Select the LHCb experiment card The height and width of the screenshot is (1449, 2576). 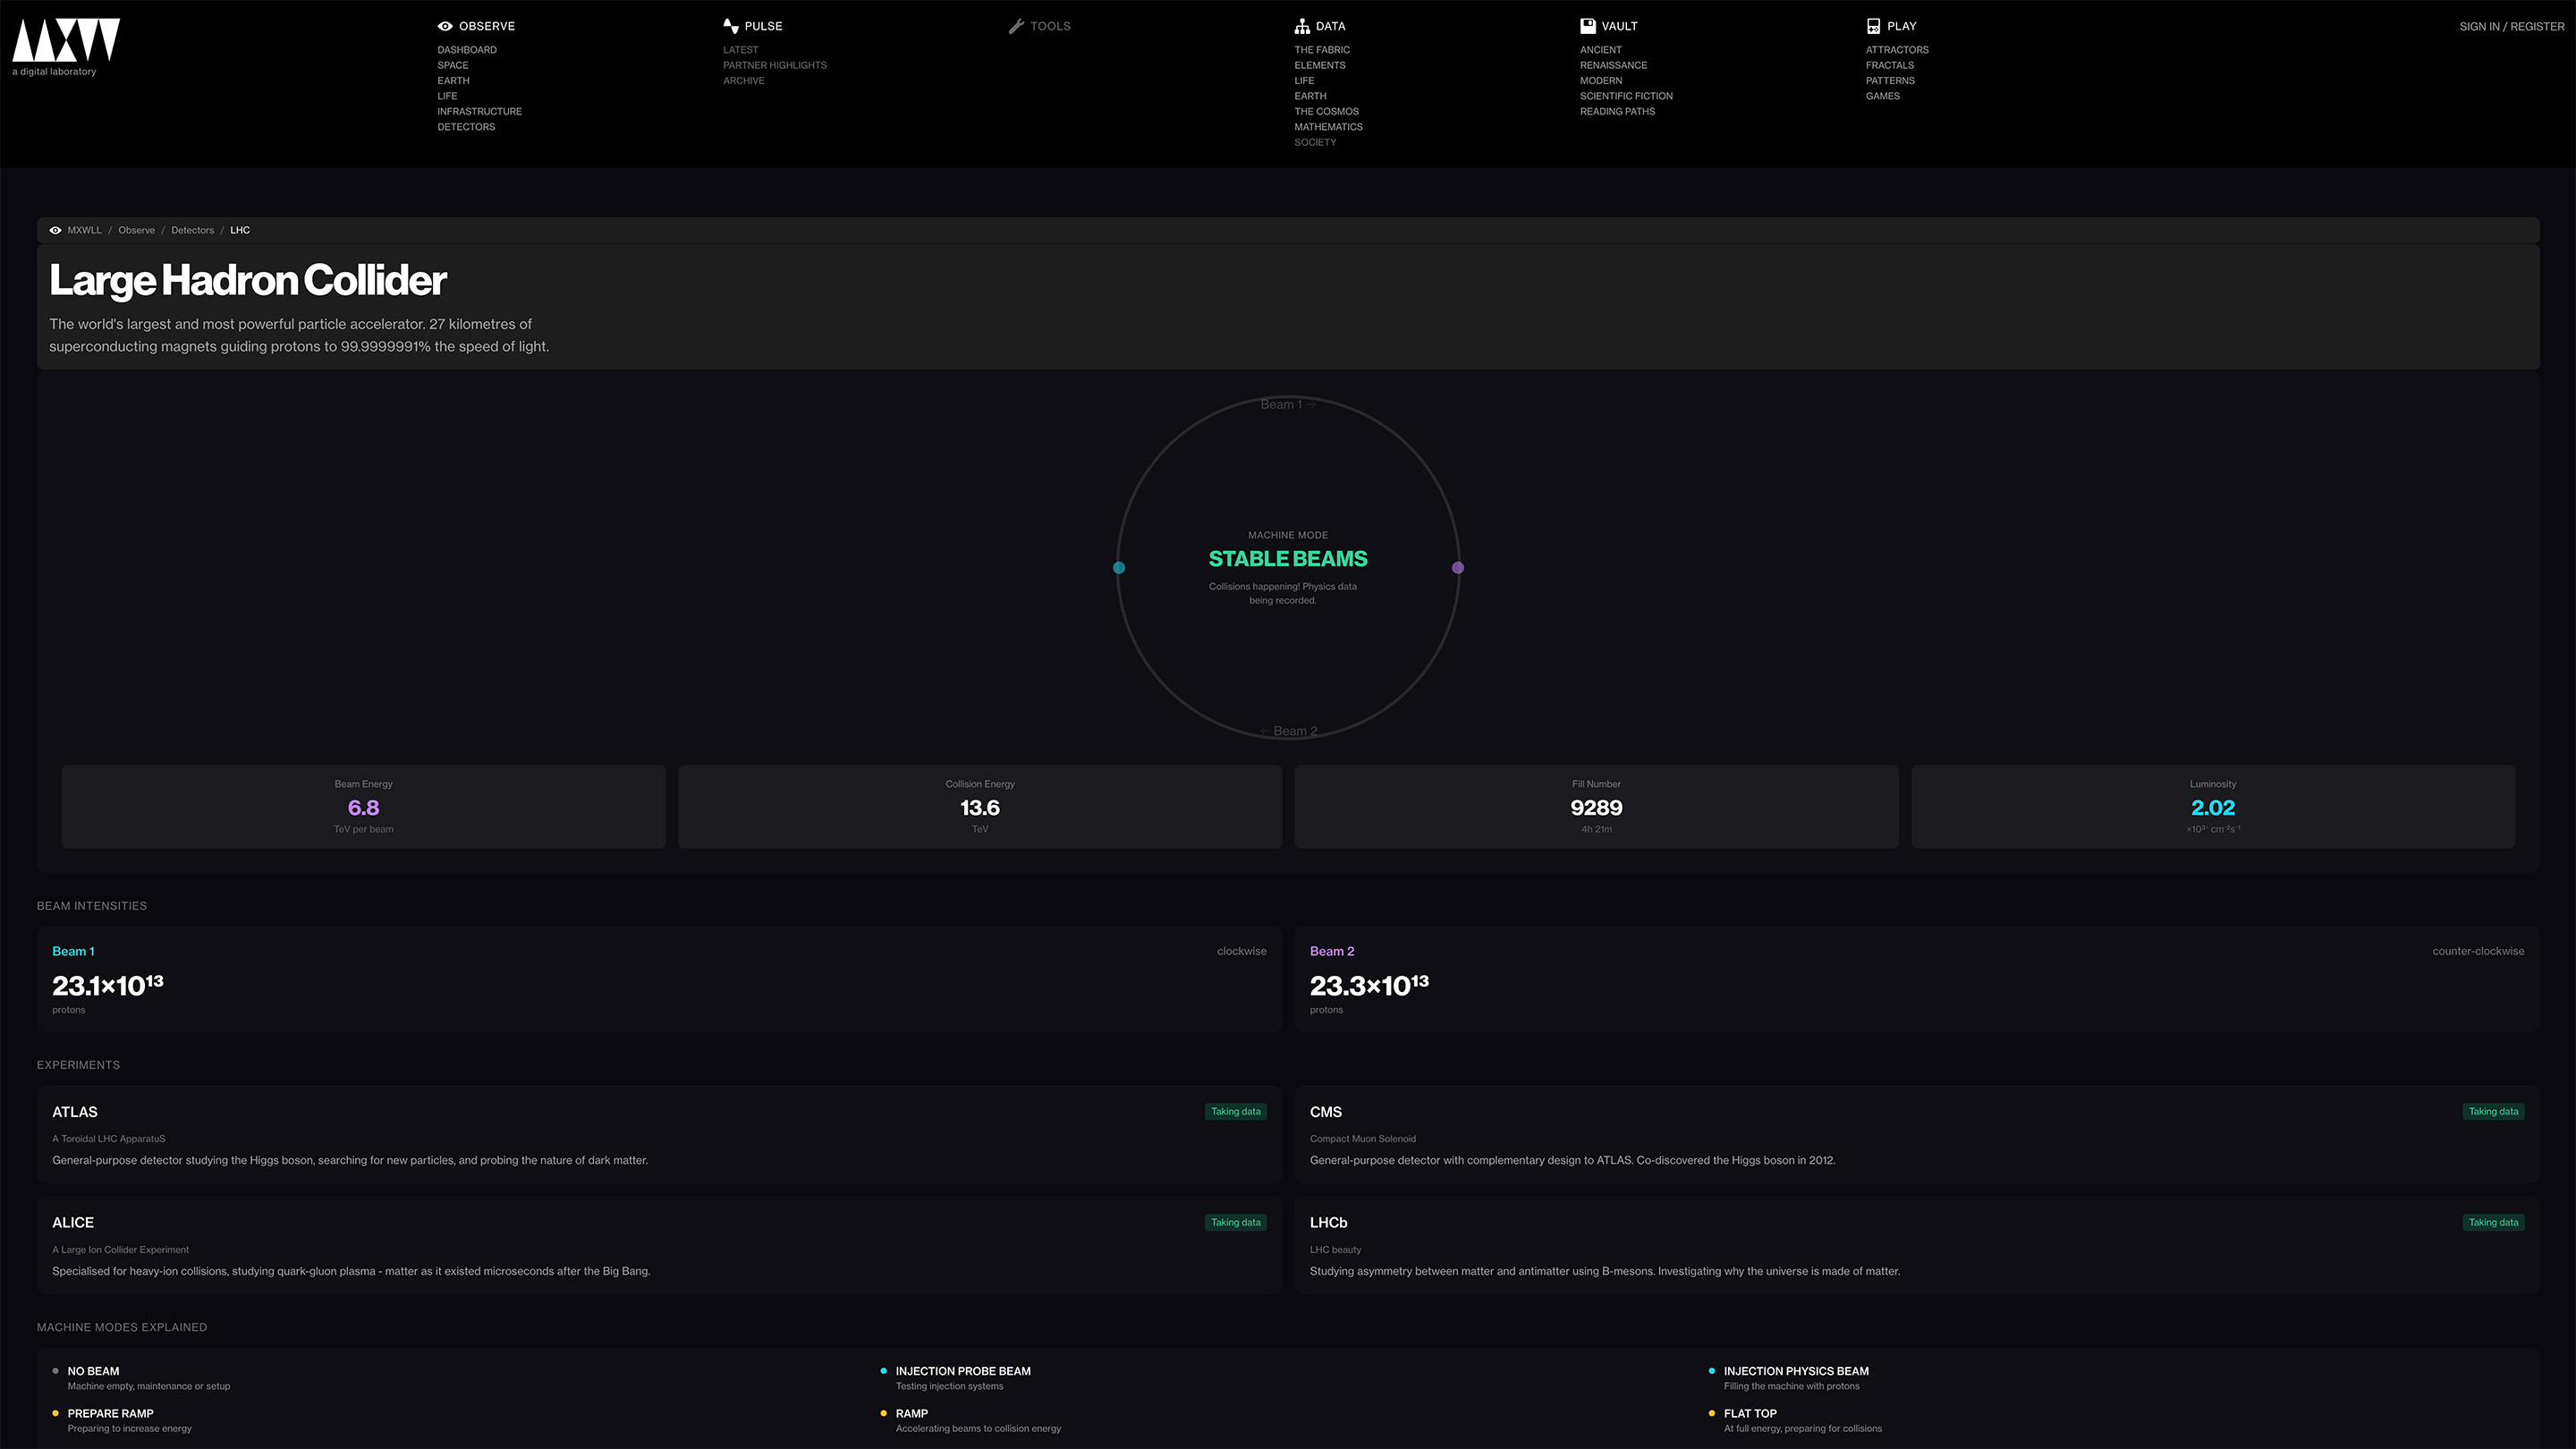point(1915,1245)
